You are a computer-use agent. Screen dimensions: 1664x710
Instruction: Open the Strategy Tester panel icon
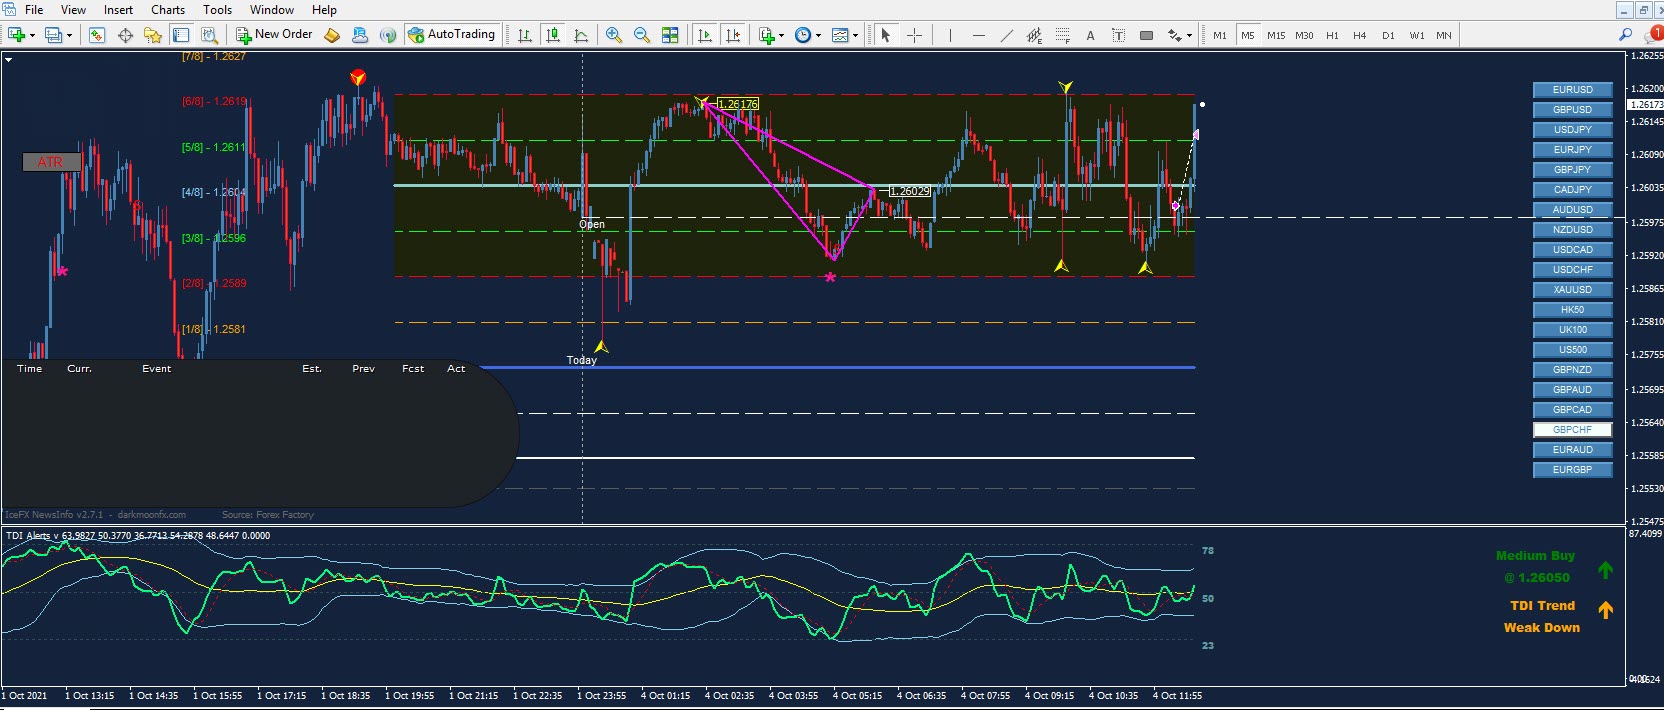209,35
